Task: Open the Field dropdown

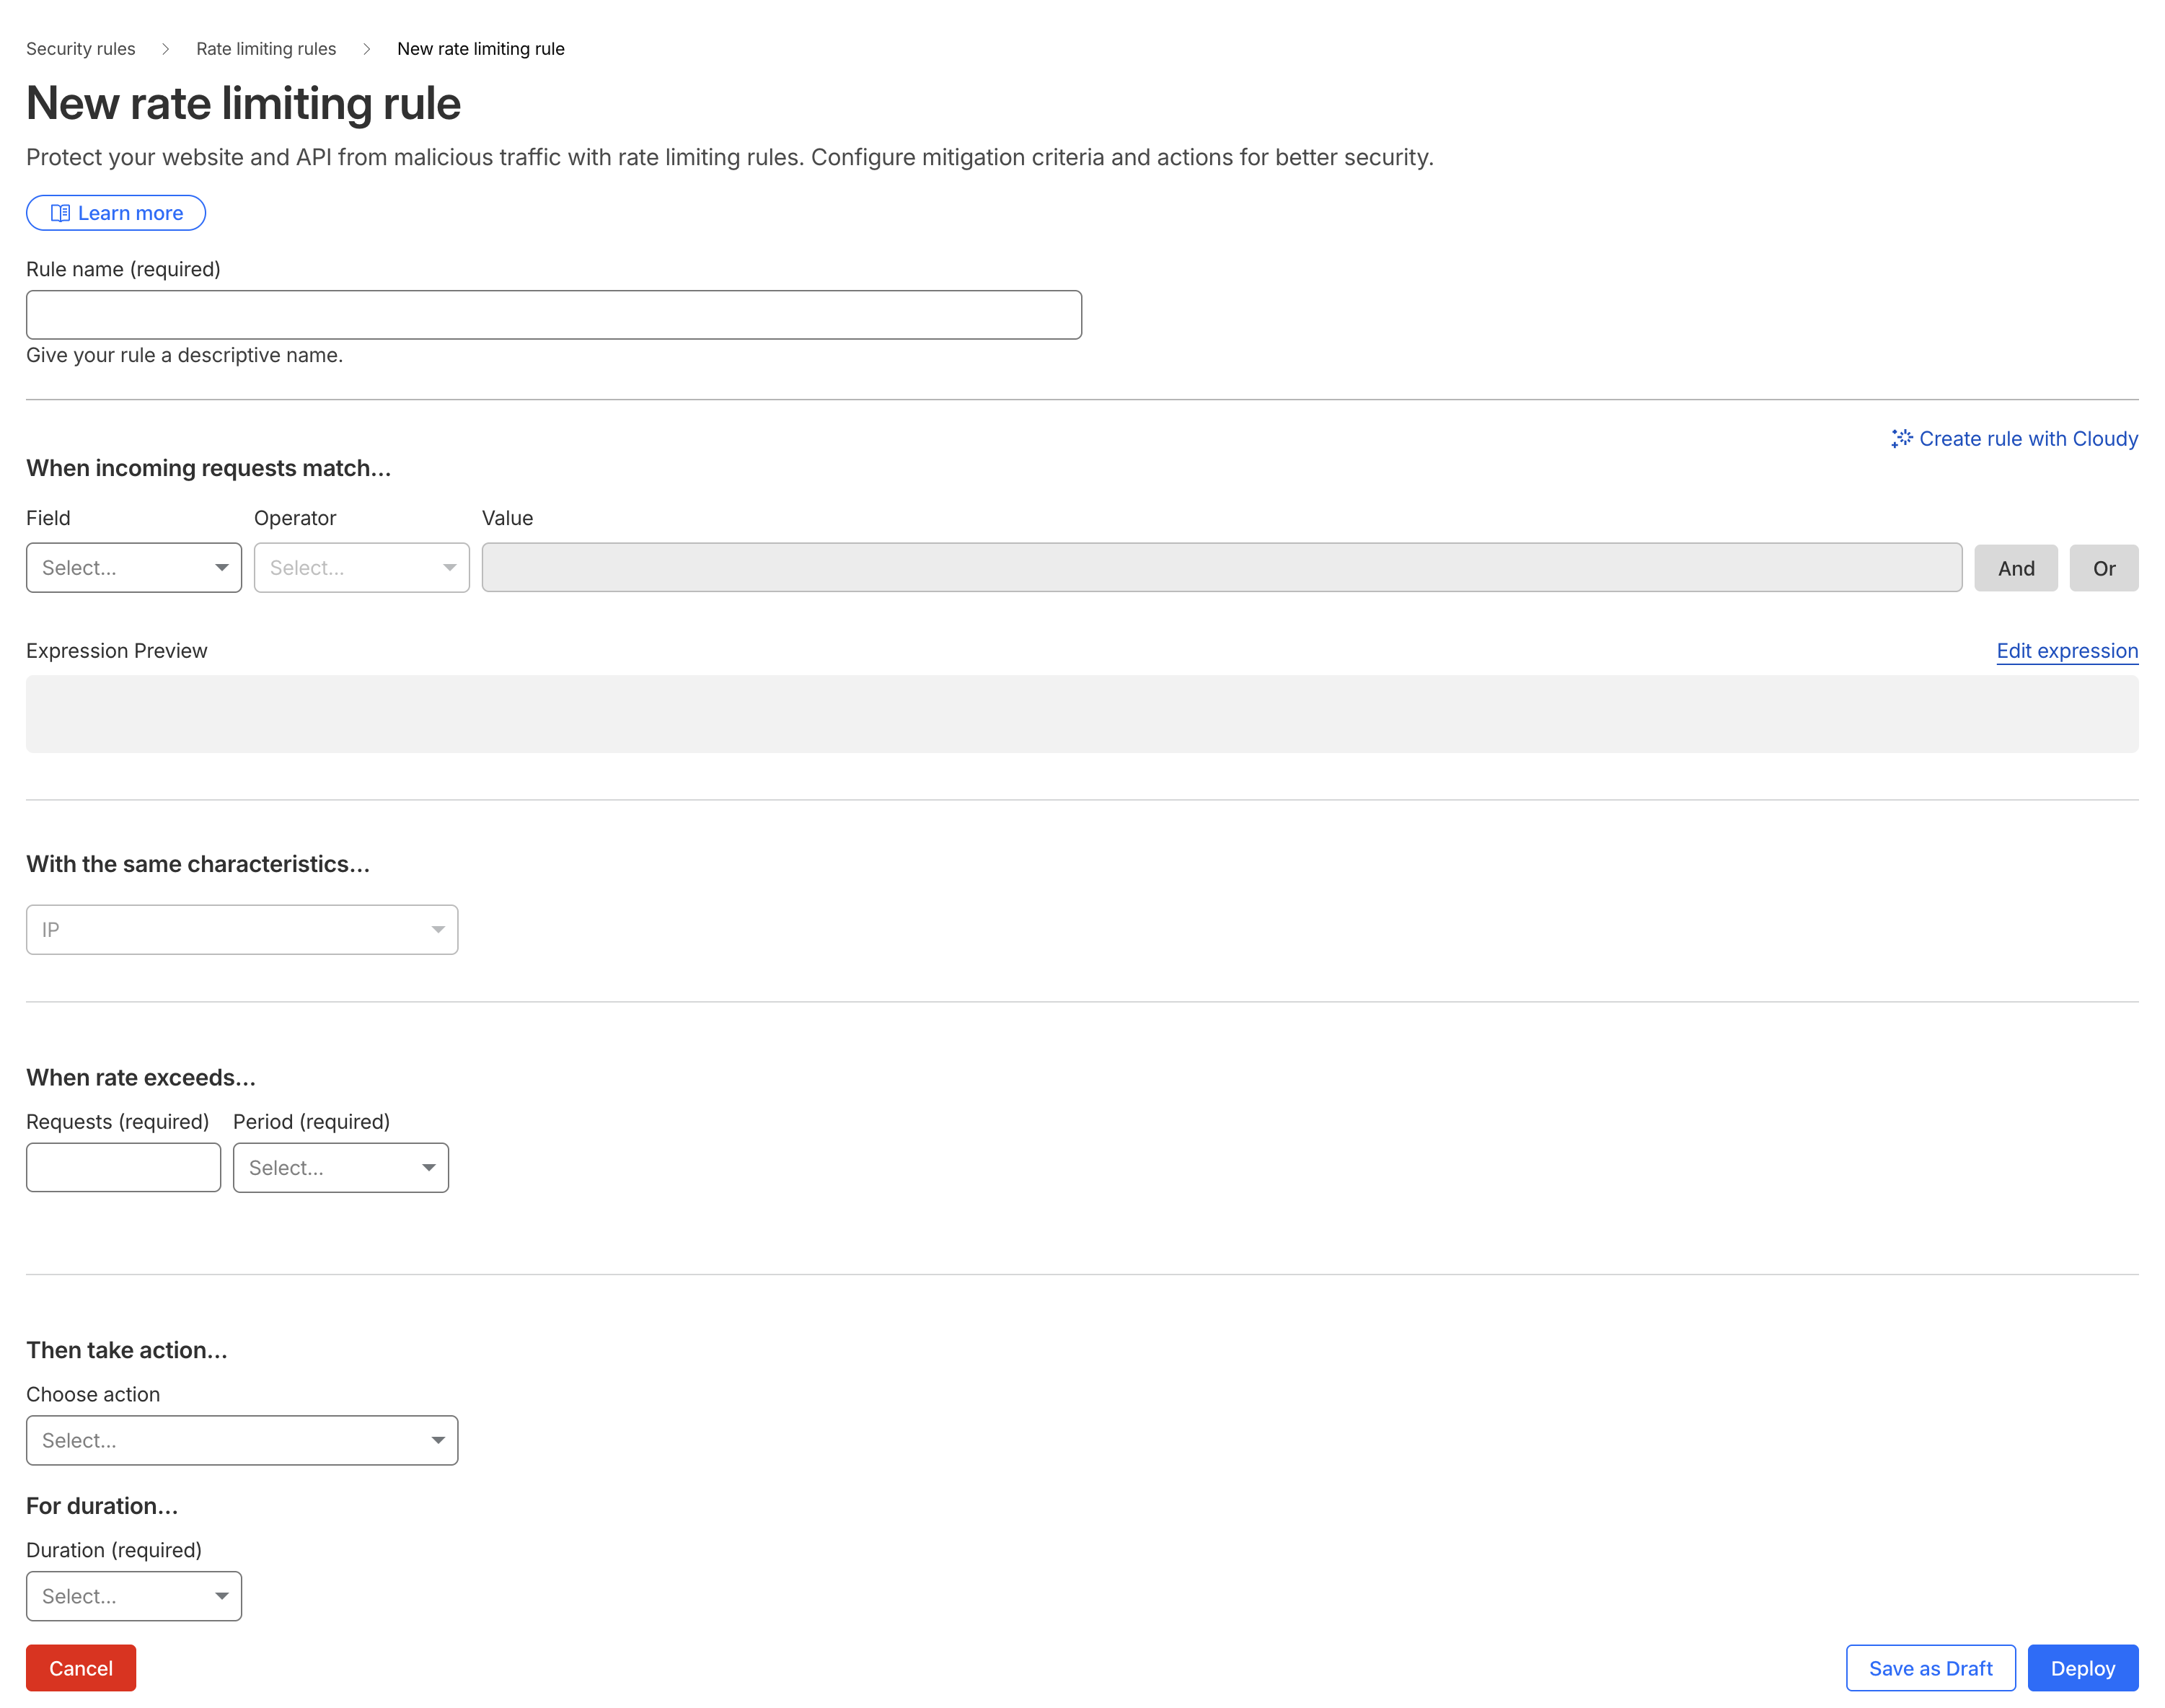Action: (x=134, y=568)
